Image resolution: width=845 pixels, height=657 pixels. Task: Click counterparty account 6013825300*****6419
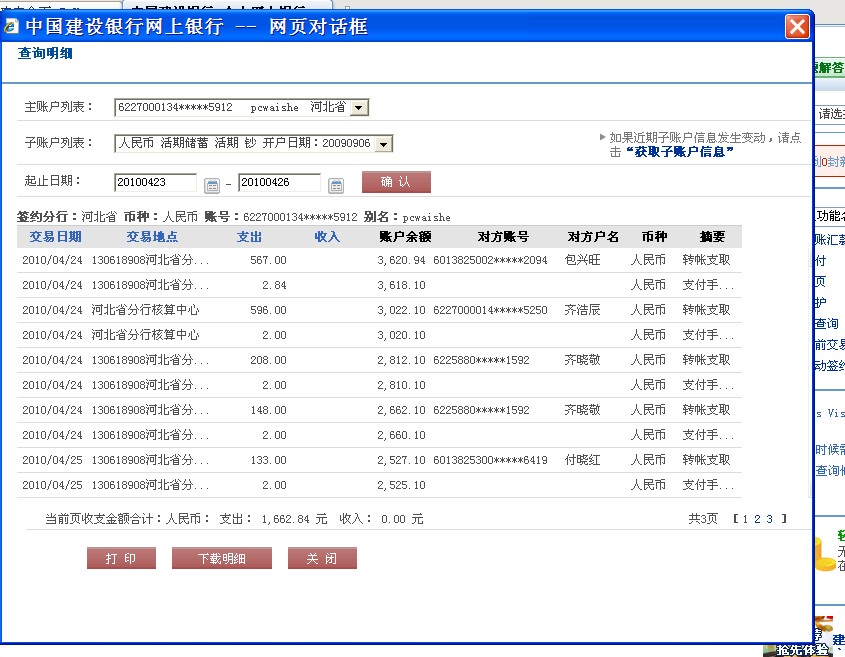[490, 460]
